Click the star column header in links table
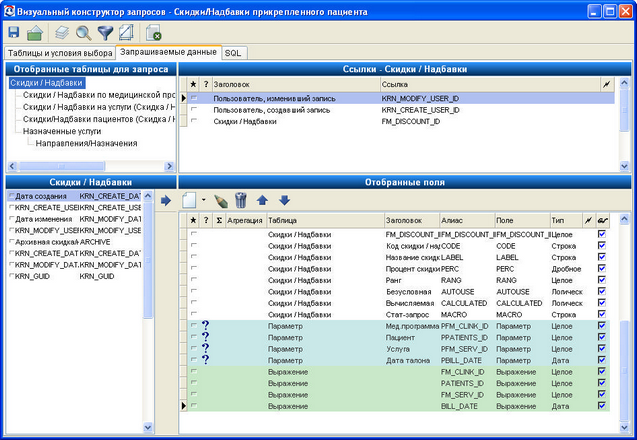The height and width of the screenshot is (440, 637). [x=193, y=85]
